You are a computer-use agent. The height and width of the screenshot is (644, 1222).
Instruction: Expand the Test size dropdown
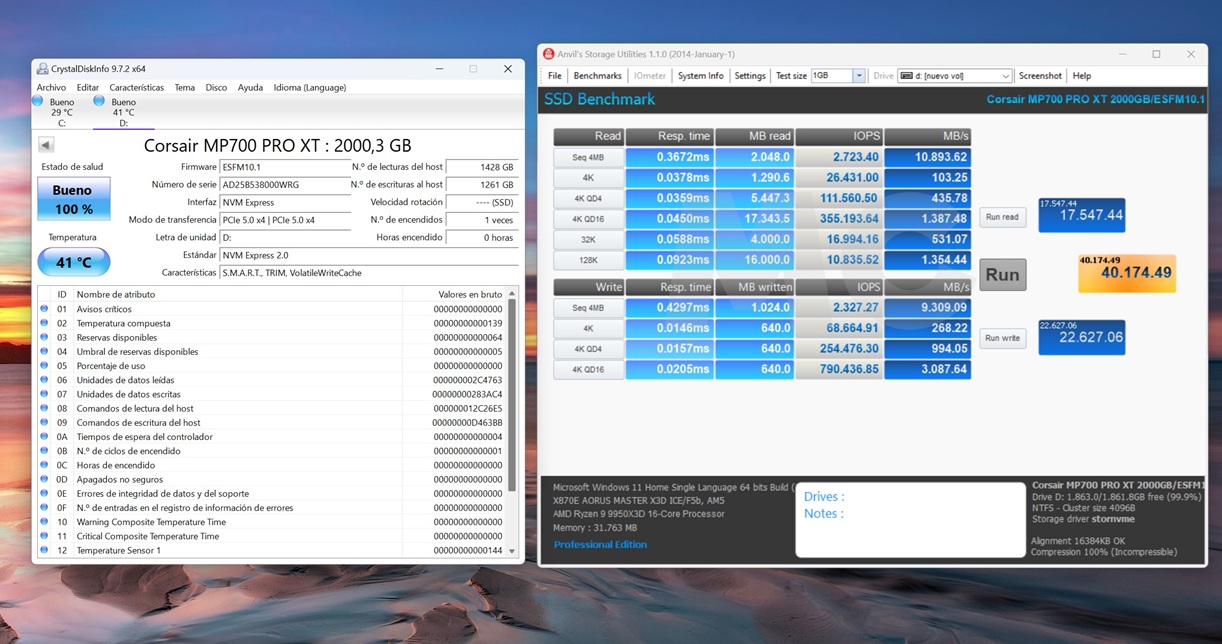click(x=860, y=75)
